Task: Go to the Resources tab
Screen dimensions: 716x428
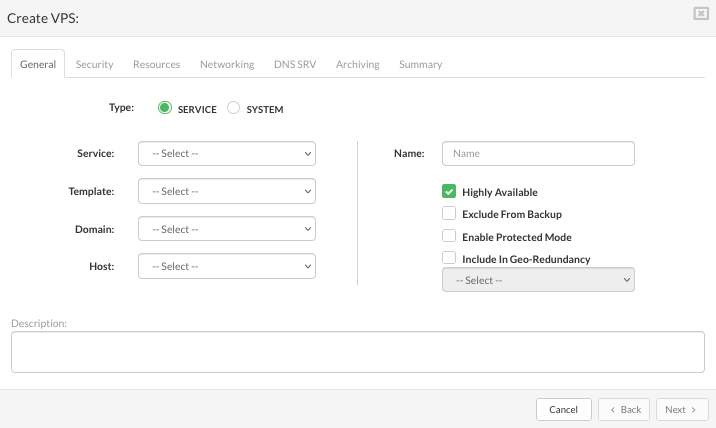Action: 156,64
